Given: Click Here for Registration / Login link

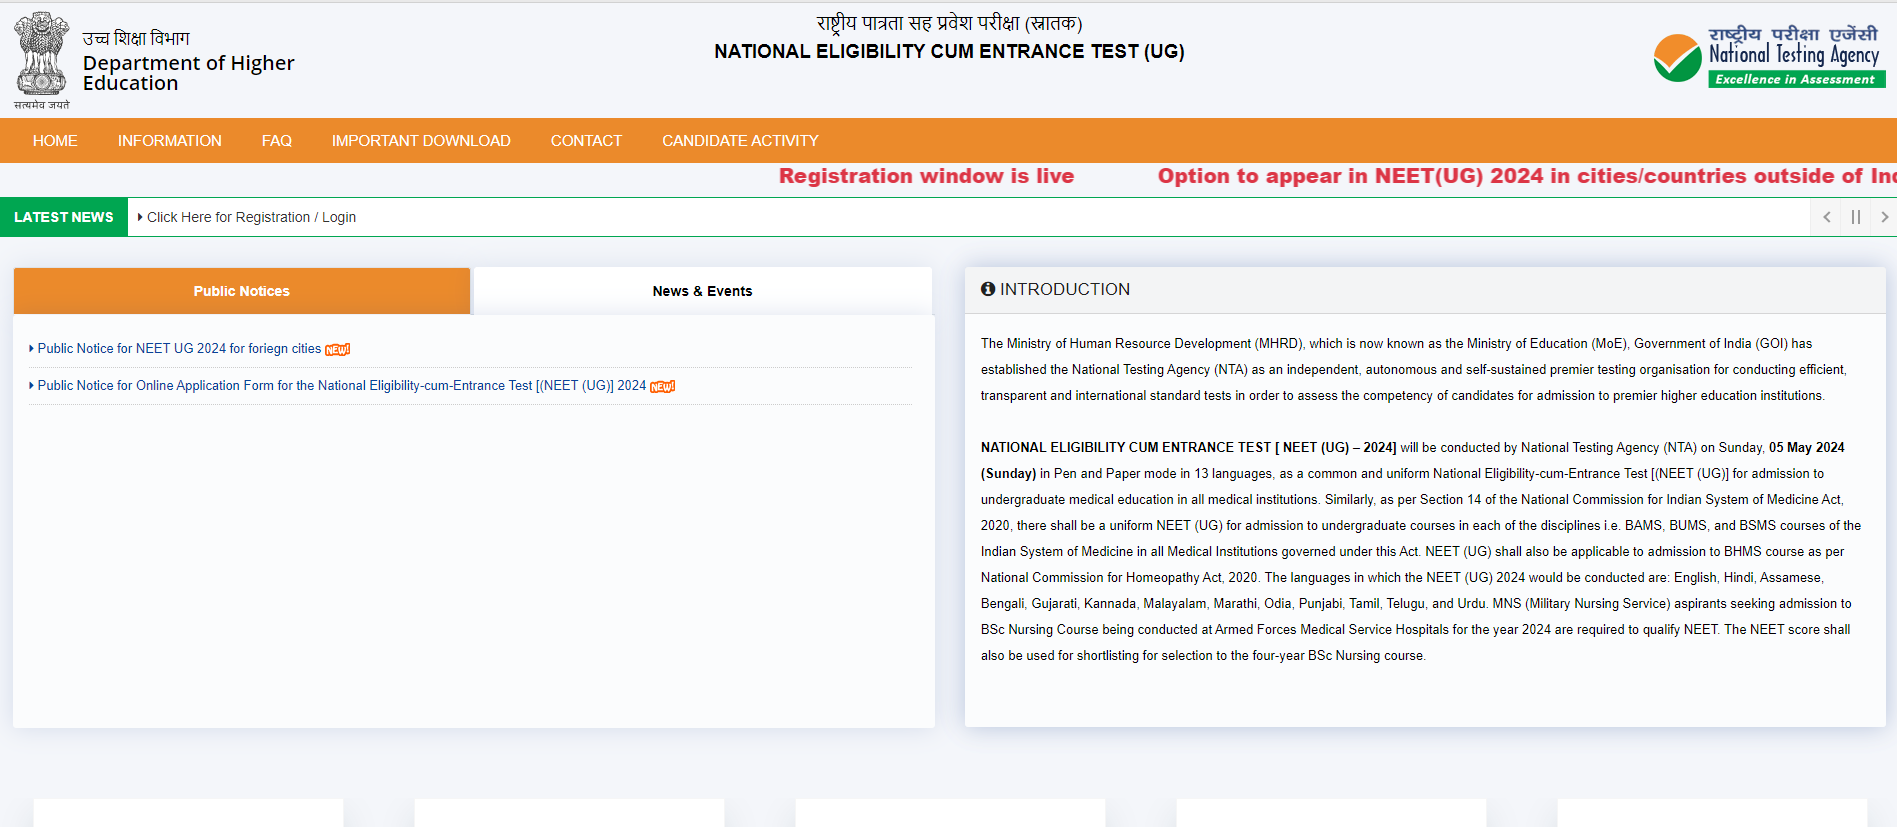Looking at the screenshot, I should point(251,217).
